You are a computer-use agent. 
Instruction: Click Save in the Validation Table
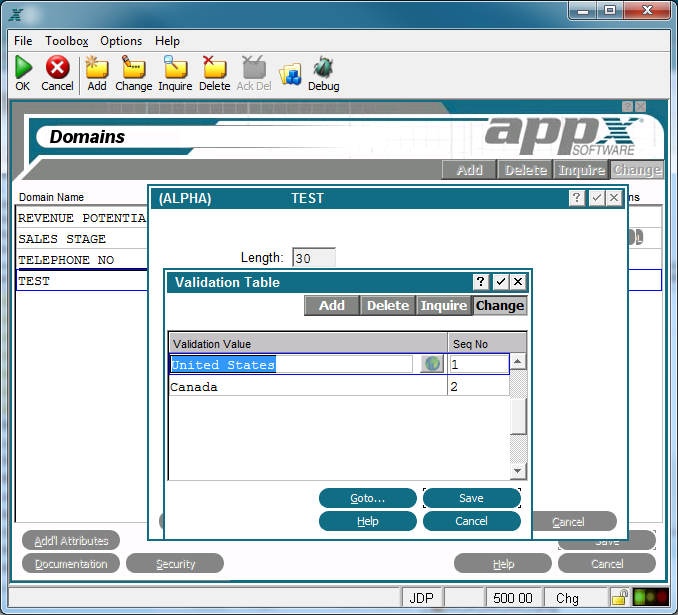tap(472, 498)
